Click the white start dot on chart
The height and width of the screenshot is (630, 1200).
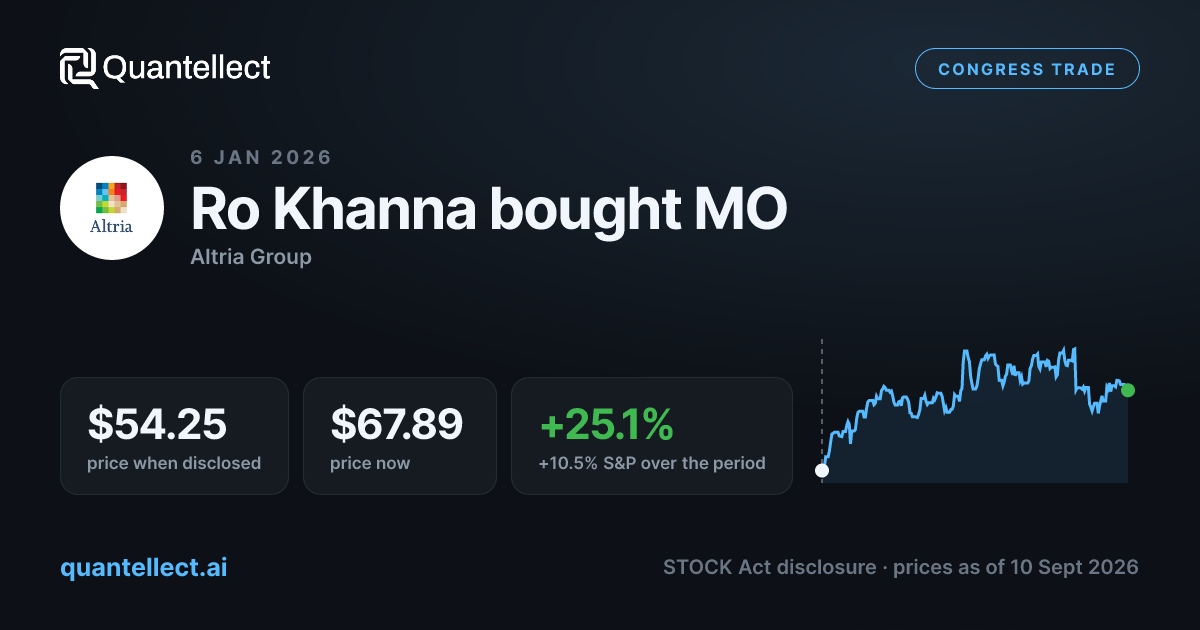click(x=822, y=470)
